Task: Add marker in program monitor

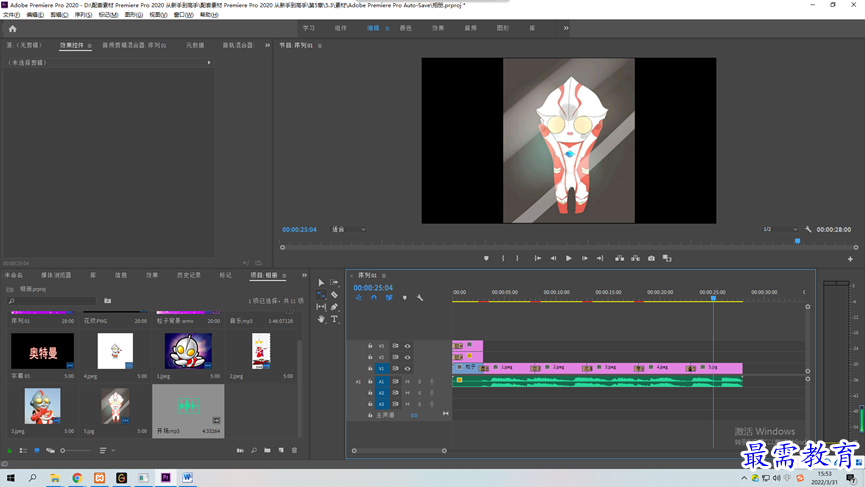Action: [486, 258]
